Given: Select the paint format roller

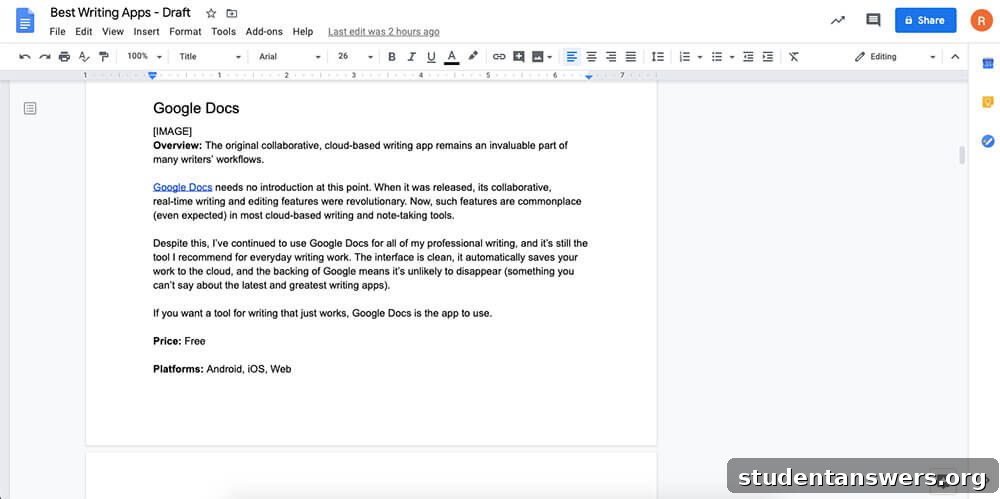Looking at the screenshot, I should [x=104, y=57].
